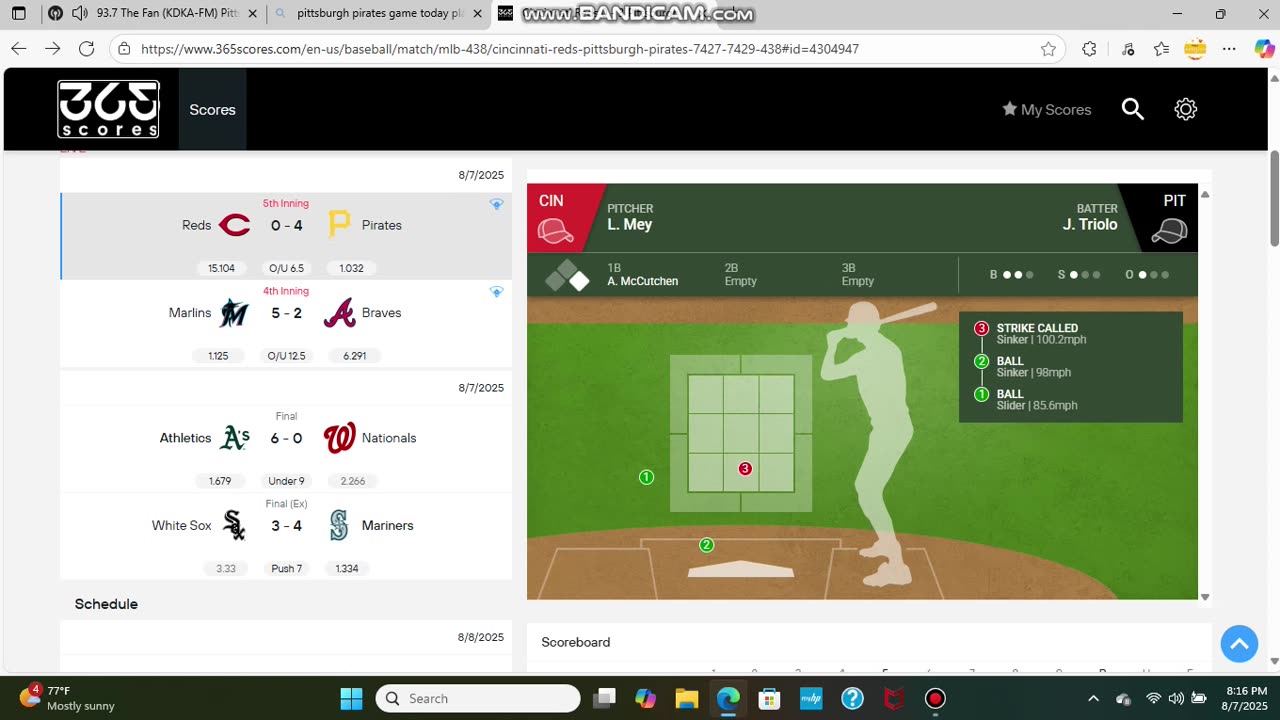The height and width of the screenshot is (720, 1280).
Task: Click the Mariners team logo
Action: pos(339,525)
